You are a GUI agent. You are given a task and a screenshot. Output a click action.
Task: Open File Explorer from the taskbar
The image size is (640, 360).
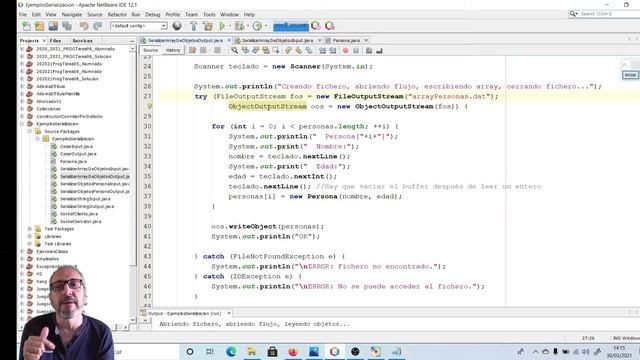[252, 351]
